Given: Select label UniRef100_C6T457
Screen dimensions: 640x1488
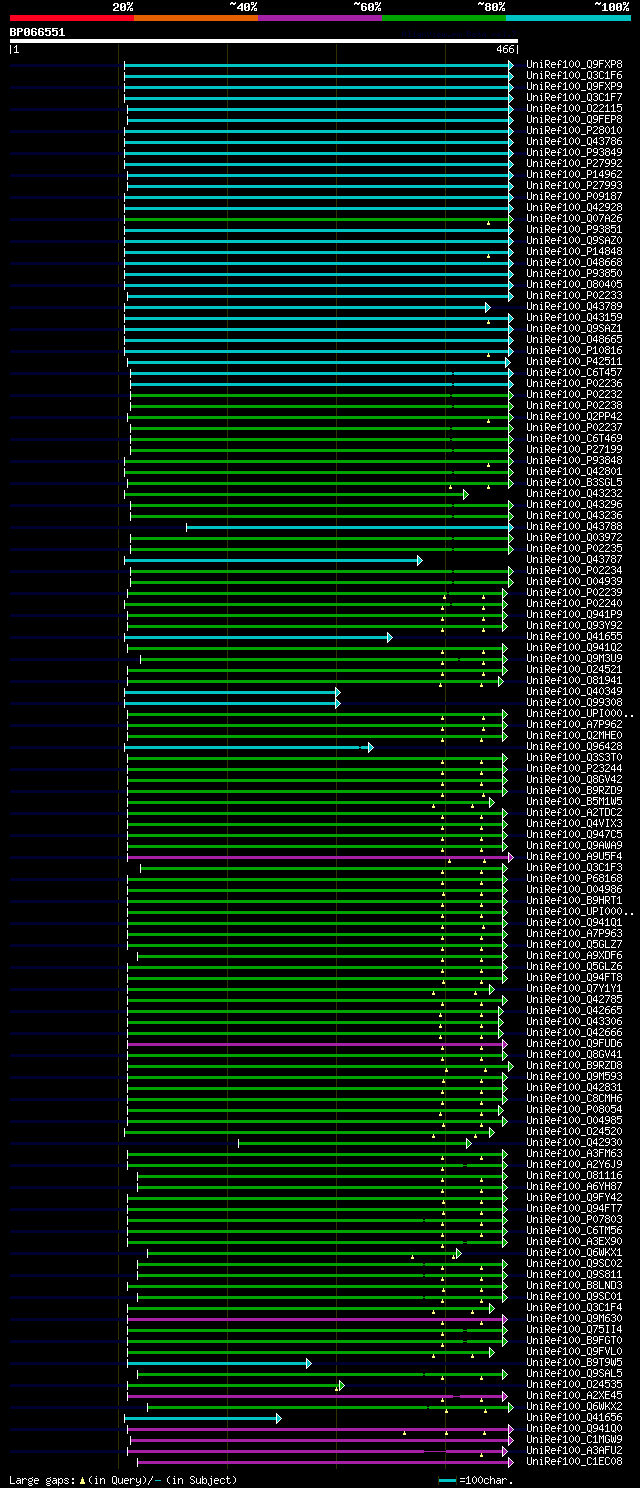Looking at the screenshot, I should pos(574,372).
